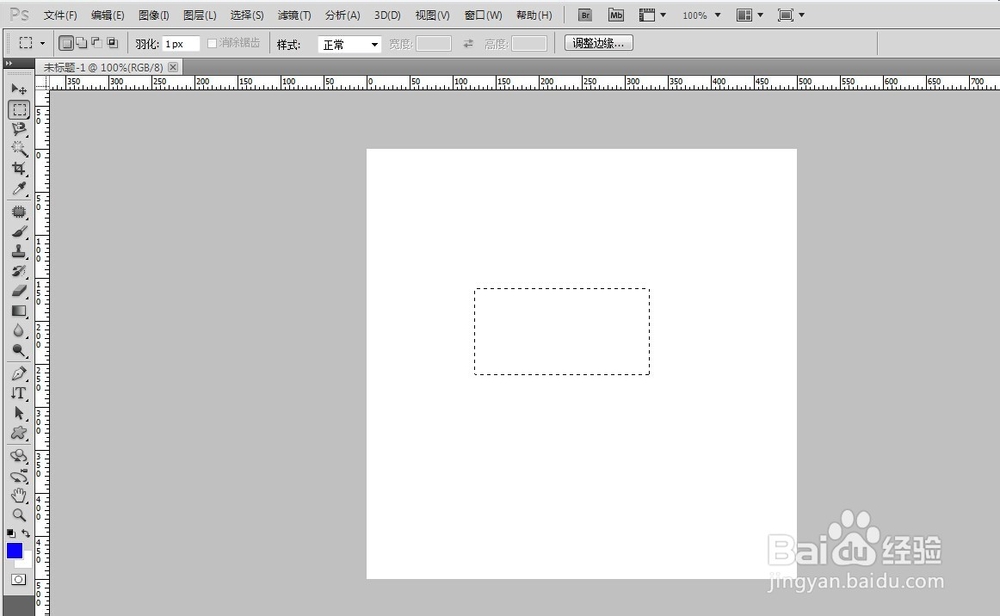Viewport: 1000px width, 616px height.
Task: Open the 窗口(W) menu
Action: pos(483,15)
